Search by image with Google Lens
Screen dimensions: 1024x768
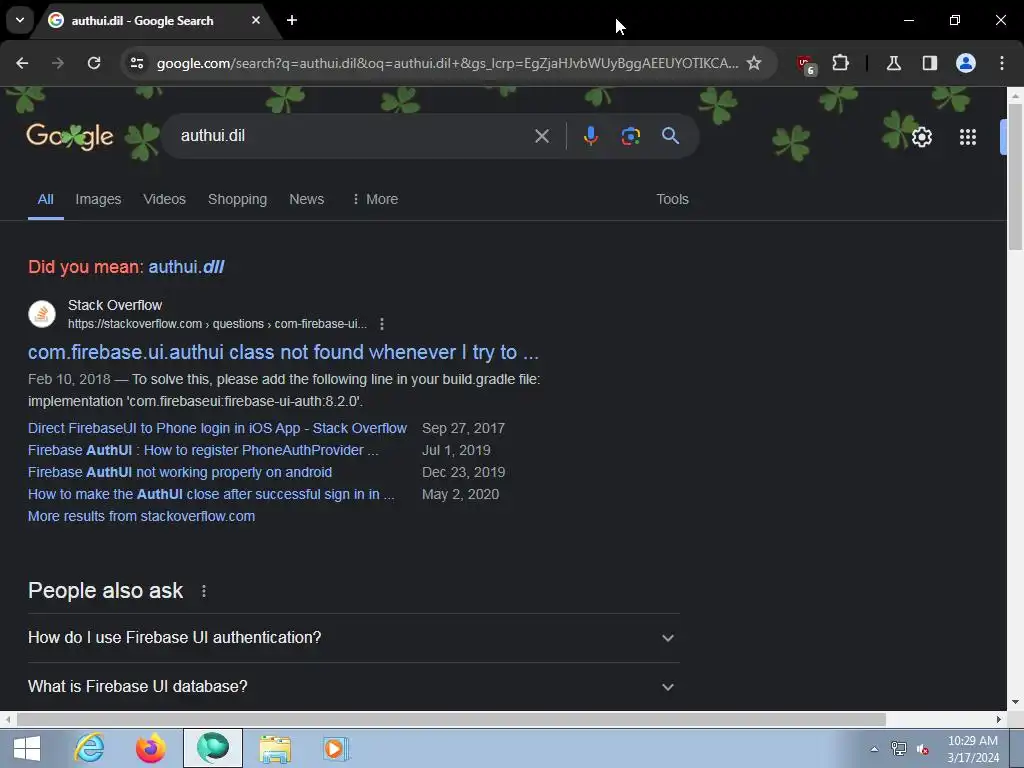coord(630,136)
